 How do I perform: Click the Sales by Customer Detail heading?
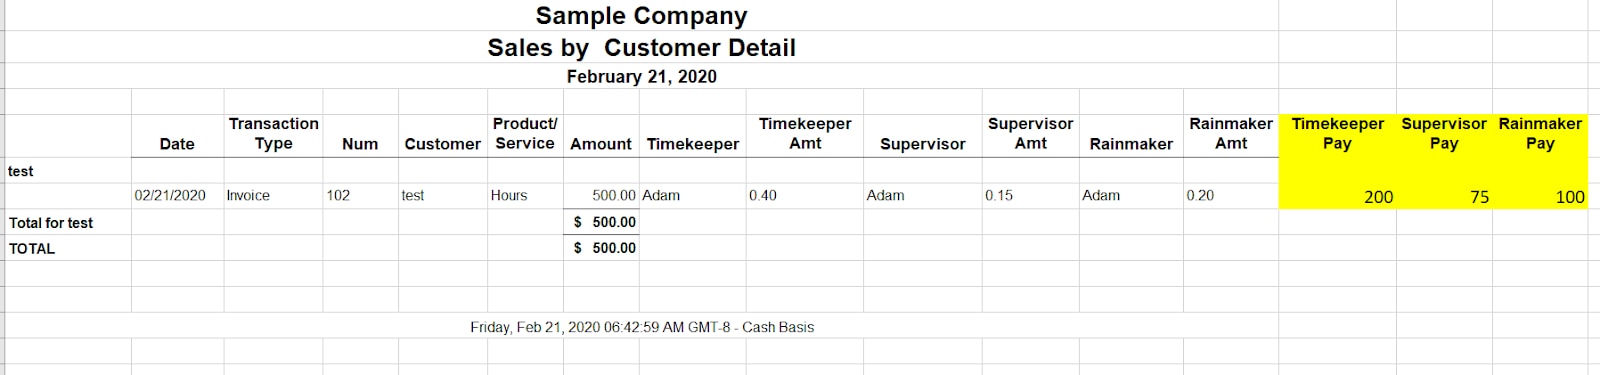[641, 48]
